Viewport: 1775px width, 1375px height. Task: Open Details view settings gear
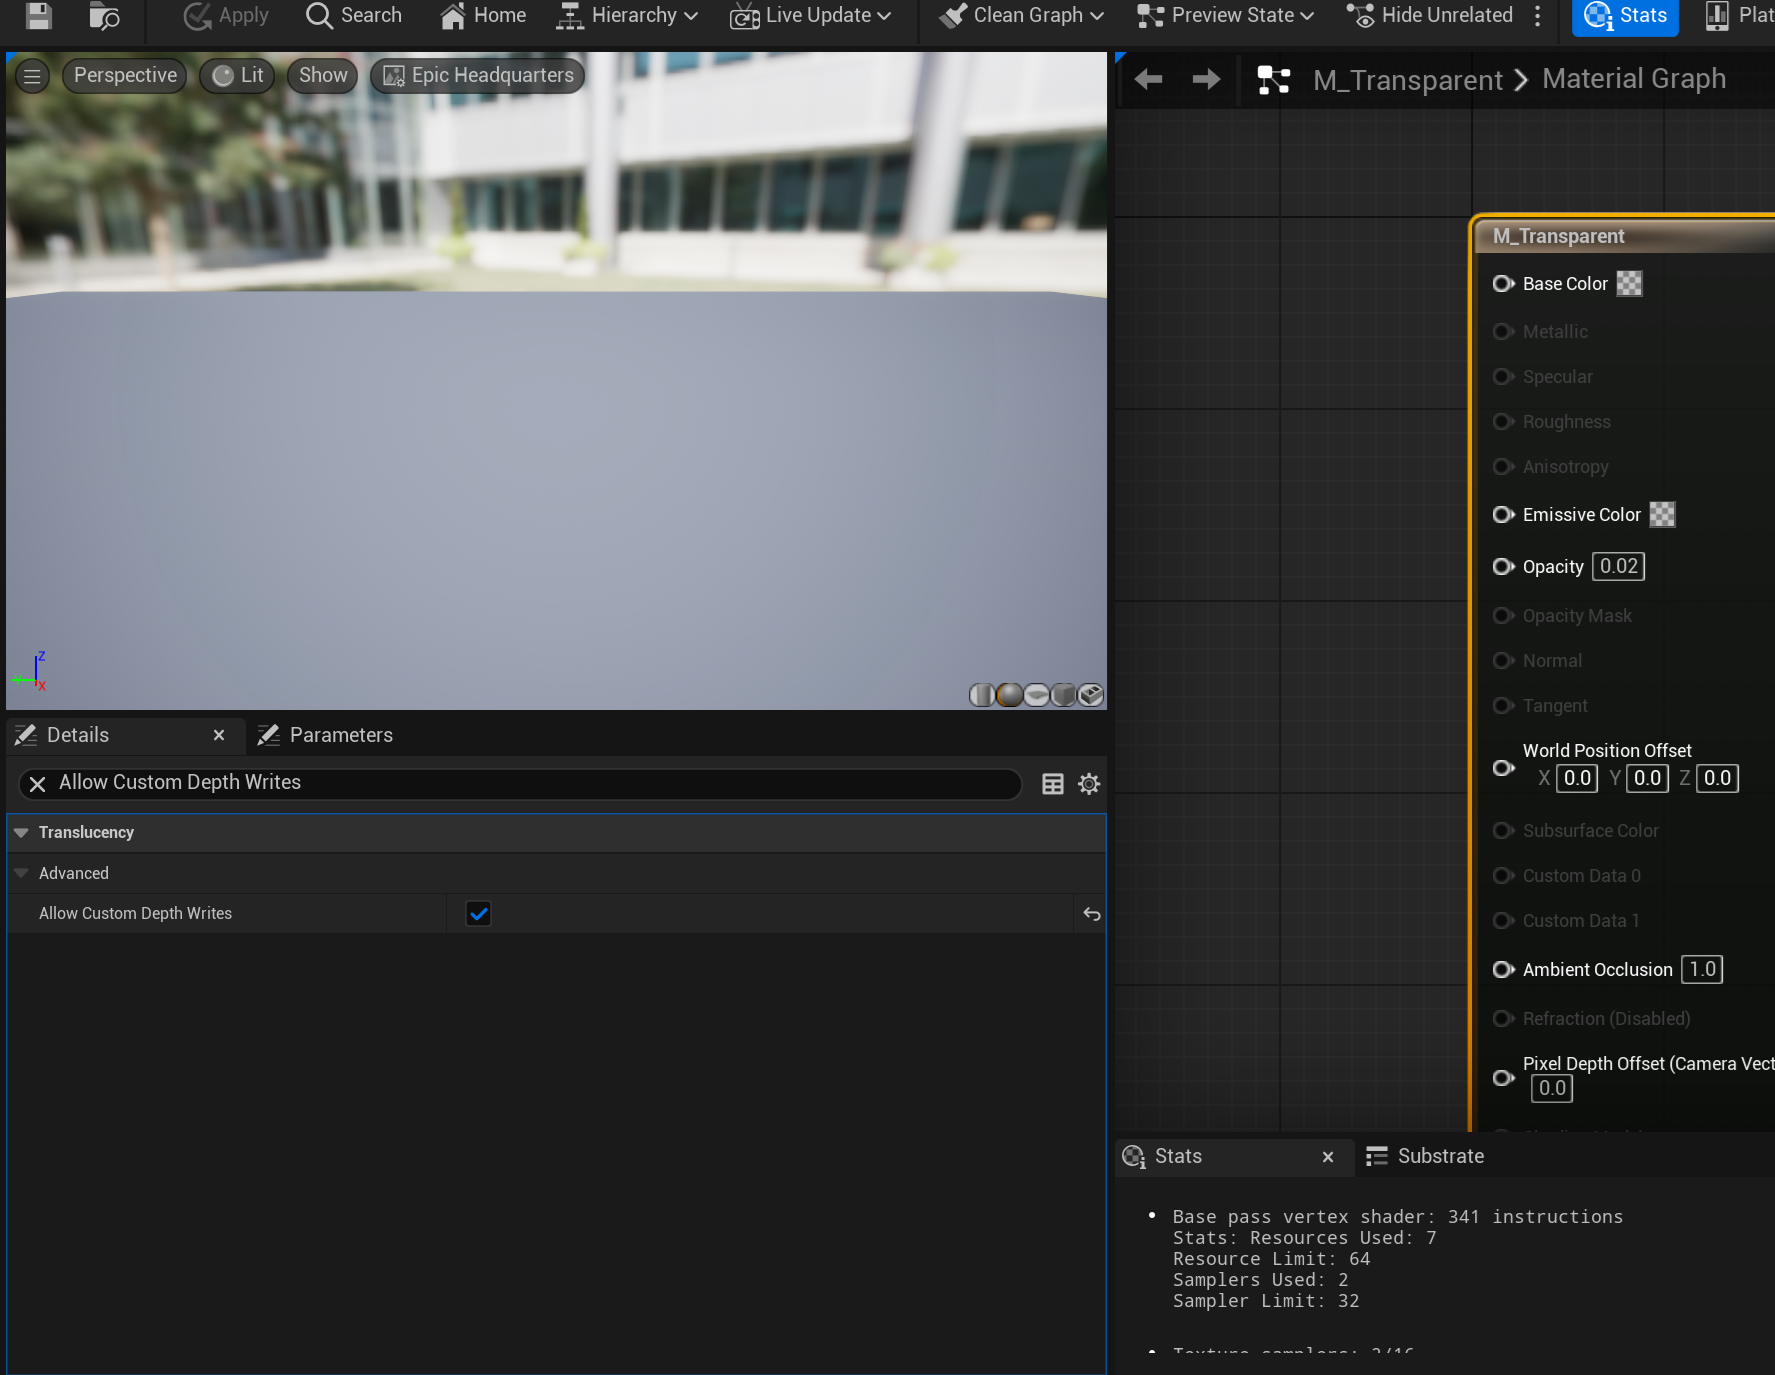coord(1089,784)
